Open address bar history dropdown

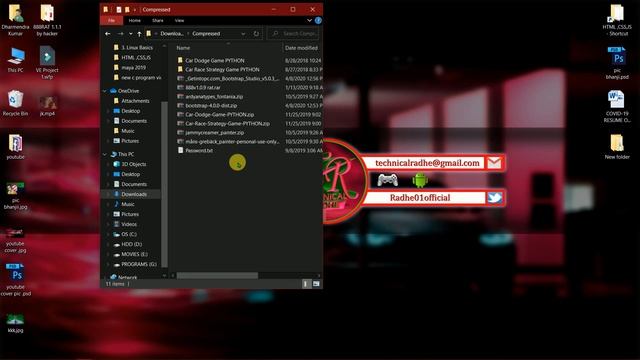click(x=243, y=33)
